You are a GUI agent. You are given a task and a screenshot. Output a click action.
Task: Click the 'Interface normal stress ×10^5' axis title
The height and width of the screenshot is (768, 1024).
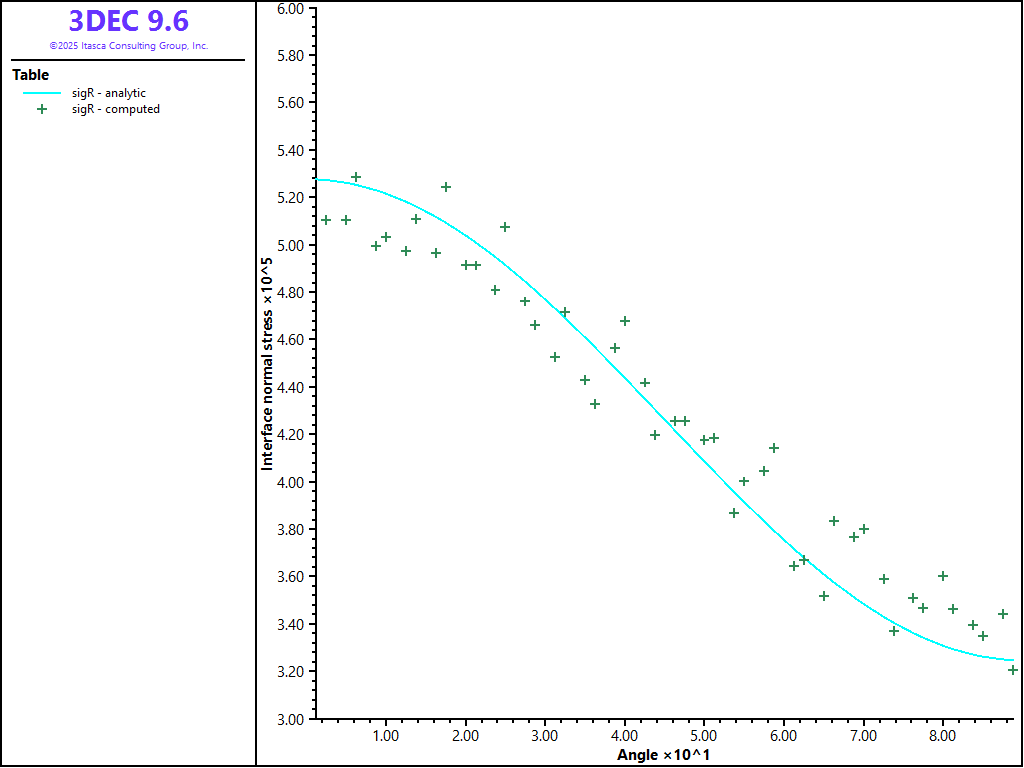pos(267,363)
